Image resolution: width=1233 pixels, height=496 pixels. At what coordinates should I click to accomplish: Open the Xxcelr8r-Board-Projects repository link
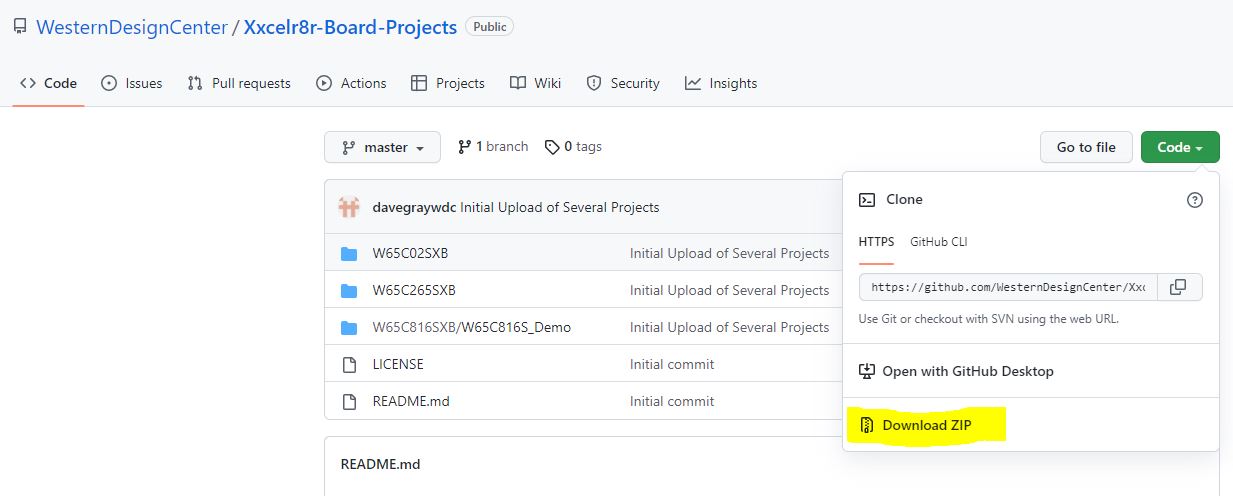[x=350, y=27]
